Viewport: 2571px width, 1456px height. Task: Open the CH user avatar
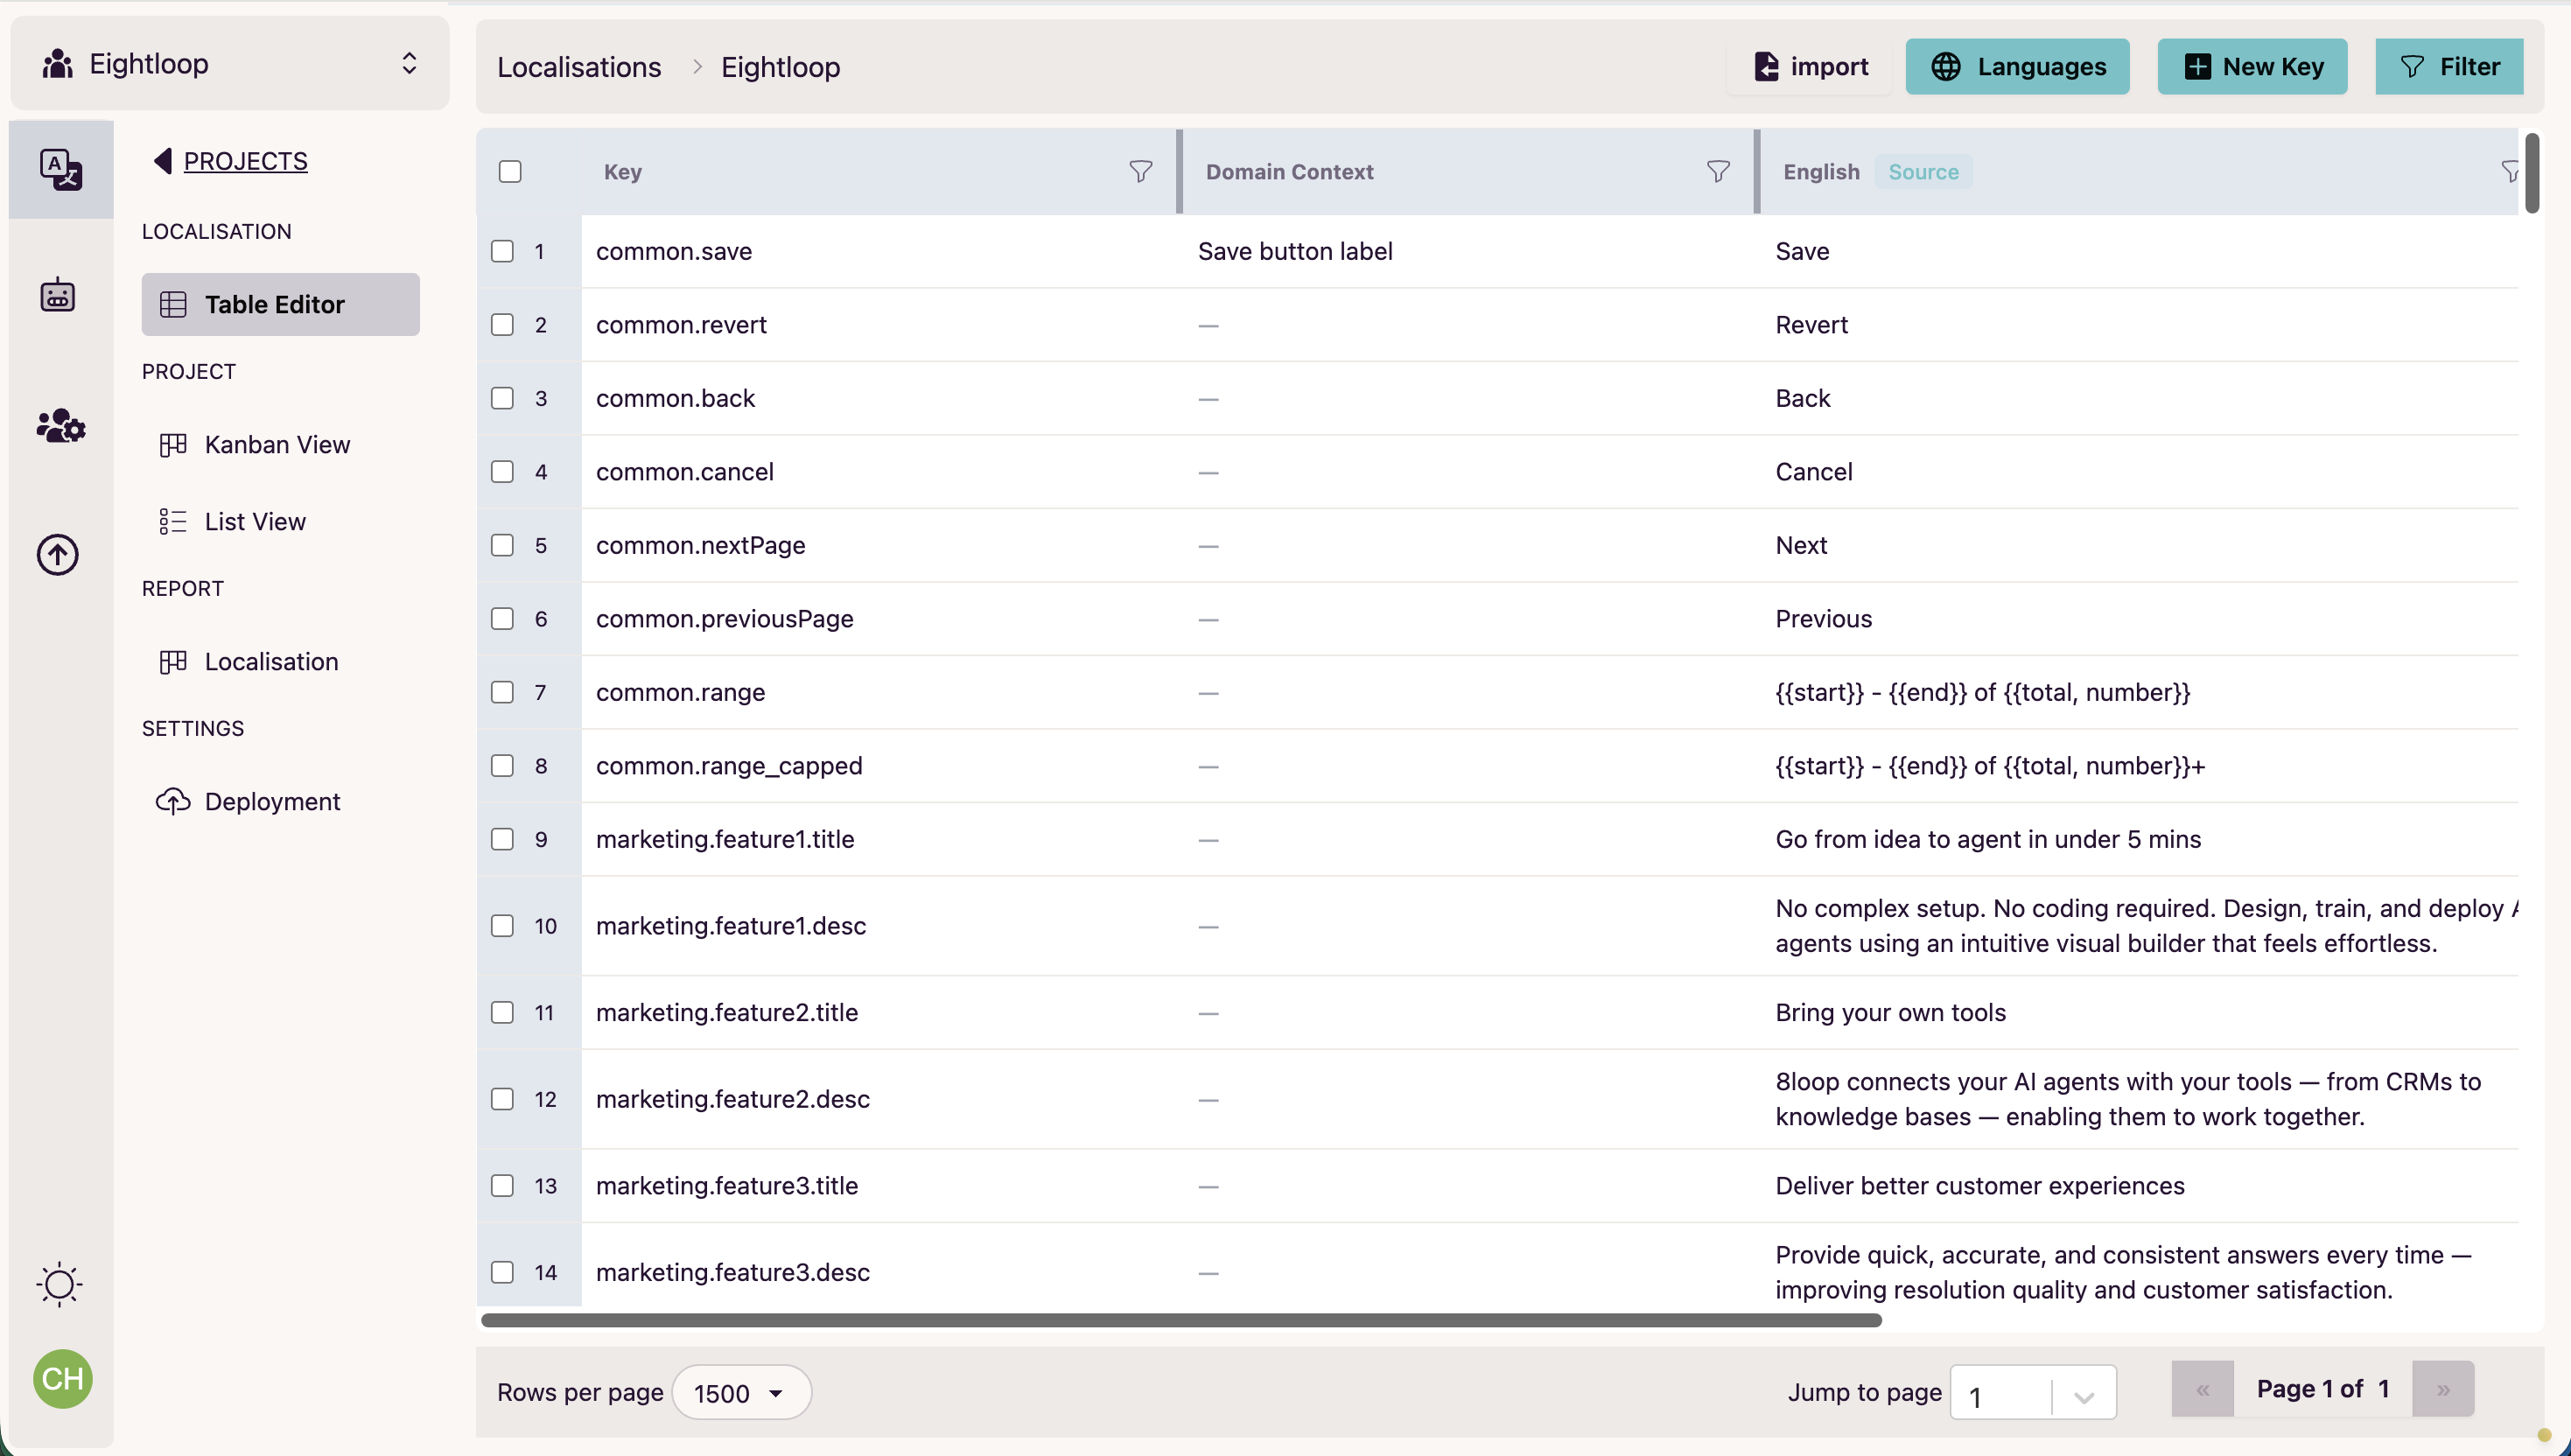(62, 1378)
